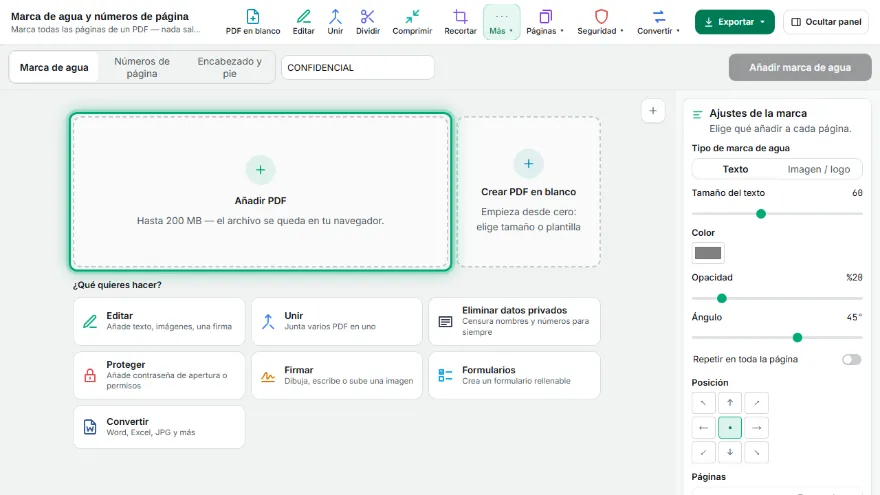This screenshot has width=880, height=495.
Task: Select the Dividir scissors tool
Action: coord(368,22)
